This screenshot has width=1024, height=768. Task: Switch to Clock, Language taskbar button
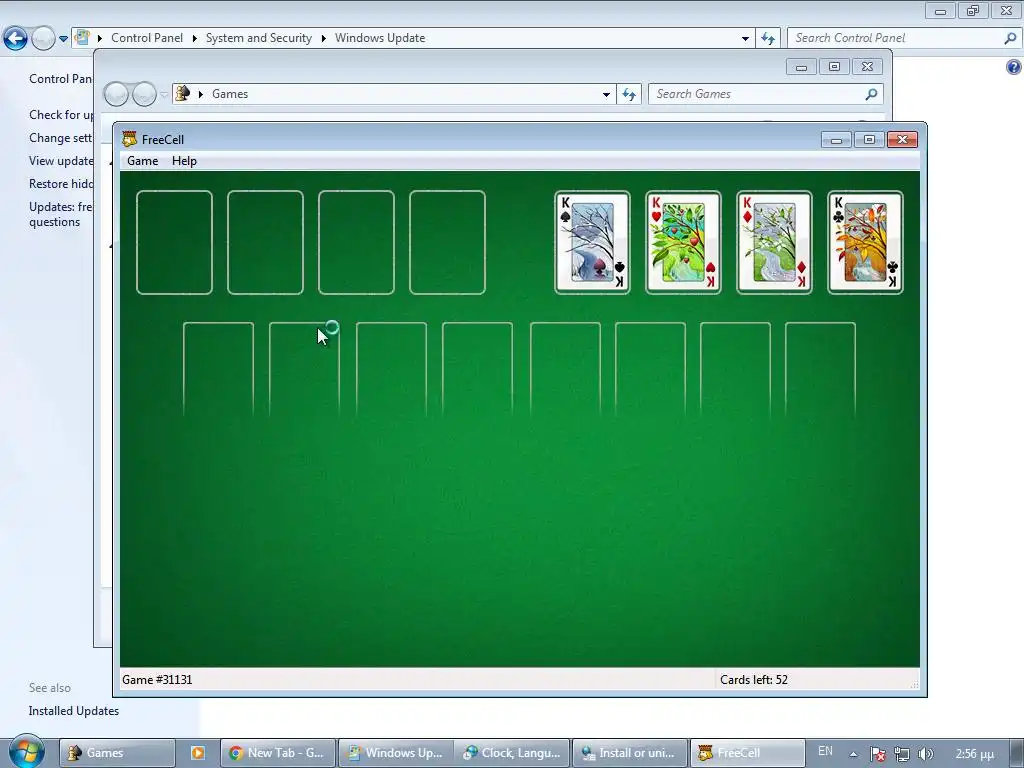pos(513,753)
